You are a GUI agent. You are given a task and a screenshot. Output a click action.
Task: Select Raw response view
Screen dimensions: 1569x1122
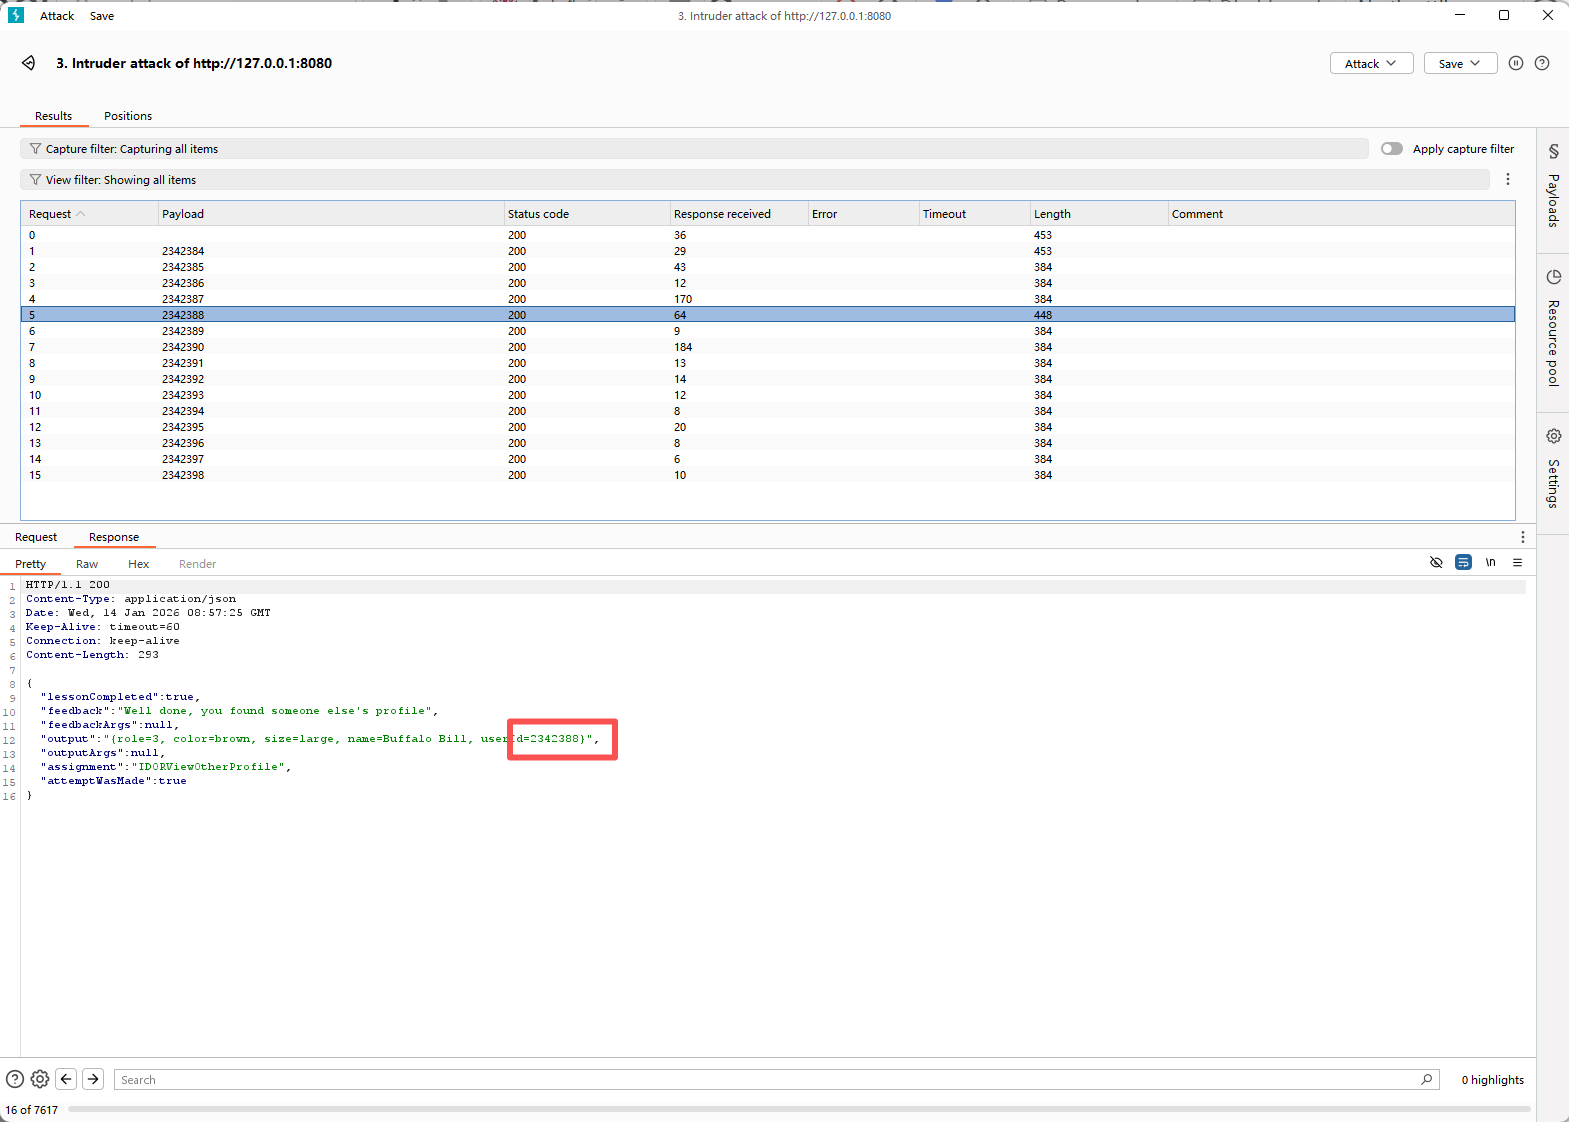[87, 564]
